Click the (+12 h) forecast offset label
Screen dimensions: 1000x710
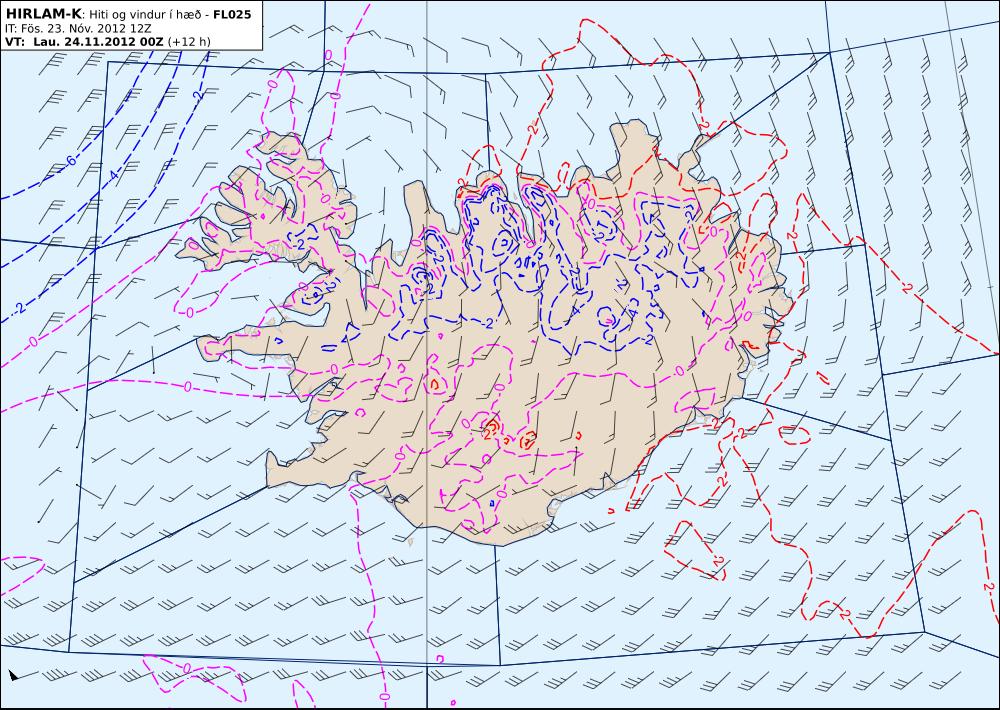(x=189, y=41)
